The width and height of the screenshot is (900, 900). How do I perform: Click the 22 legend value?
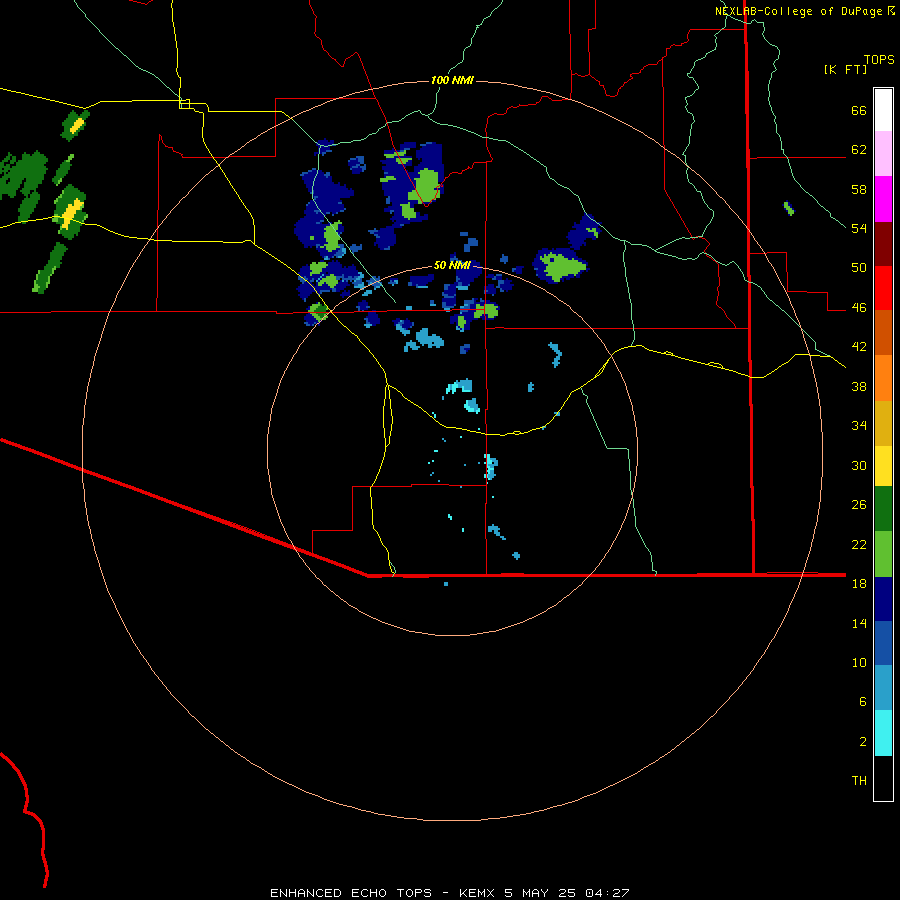tap(859, 544)
